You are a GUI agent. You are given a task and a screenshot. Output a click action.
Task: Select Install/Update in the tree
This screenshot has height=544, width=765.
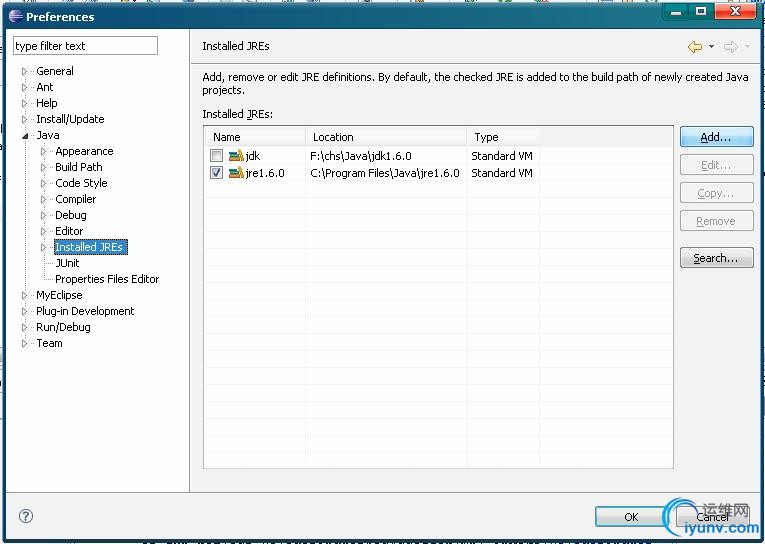70,120
